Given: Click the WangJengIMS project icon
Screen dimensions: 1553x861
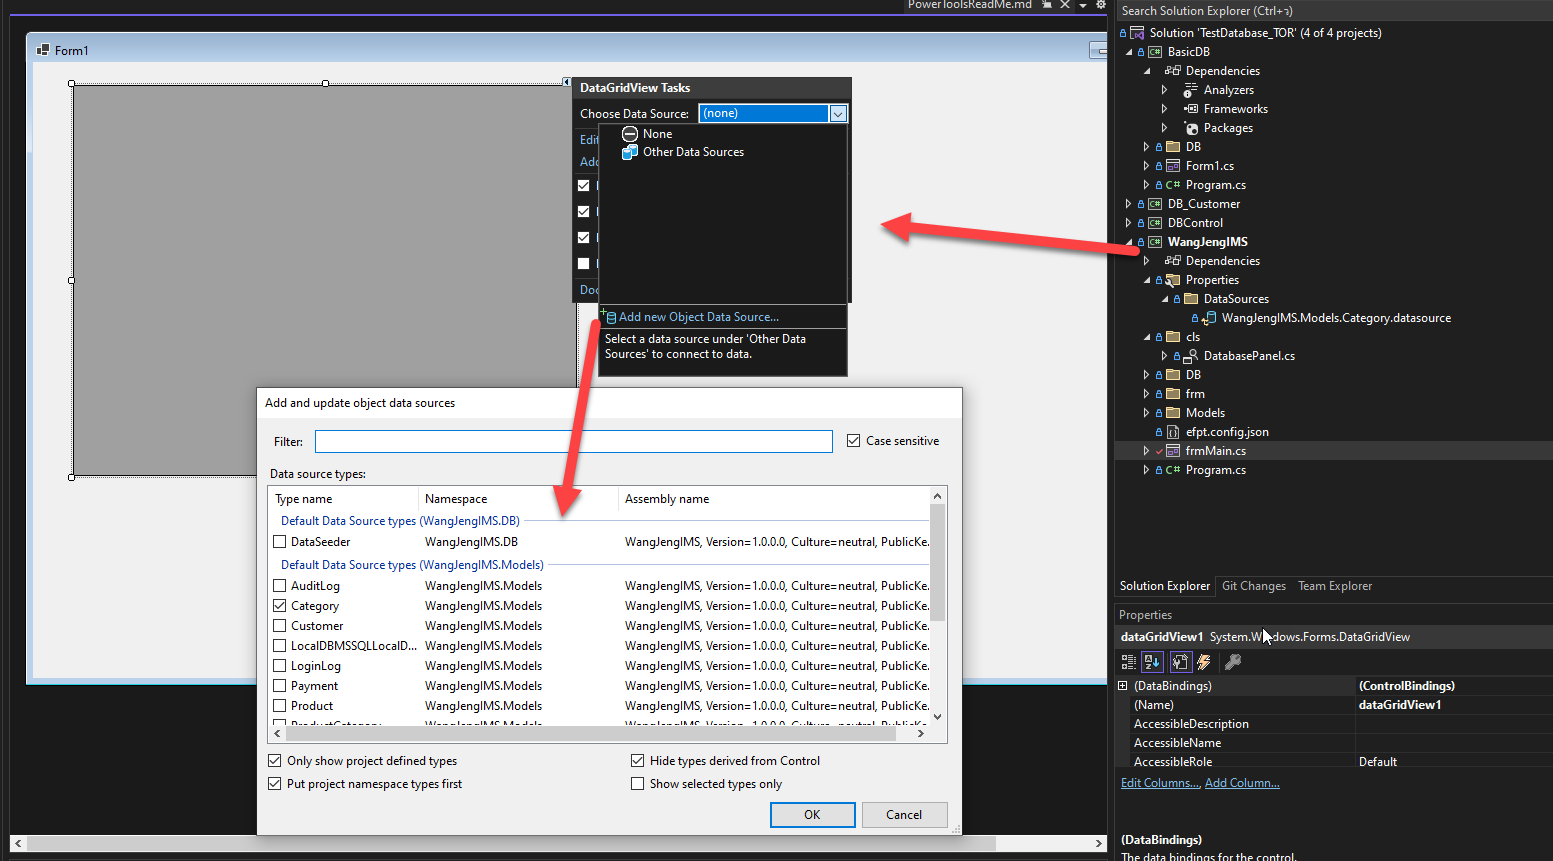Looking at the screenshot, I should 1155,242.
